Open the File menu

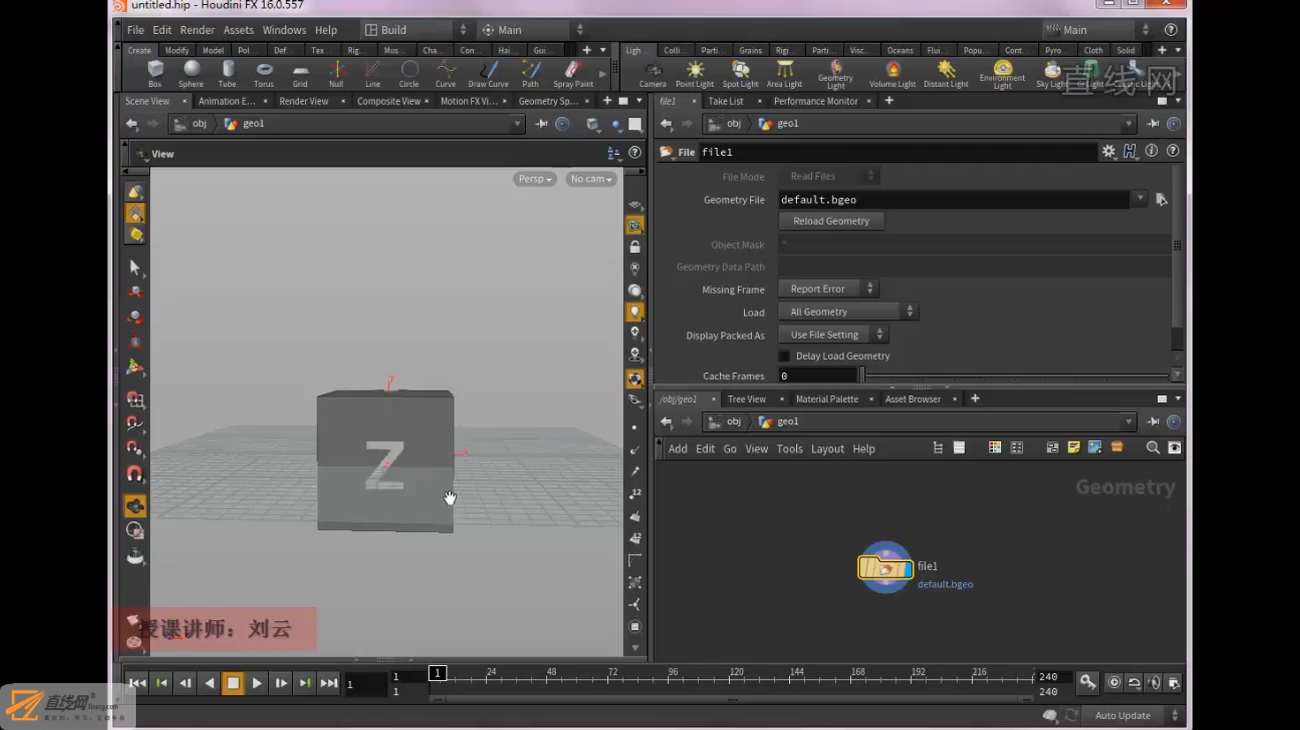tap(135, 30)
